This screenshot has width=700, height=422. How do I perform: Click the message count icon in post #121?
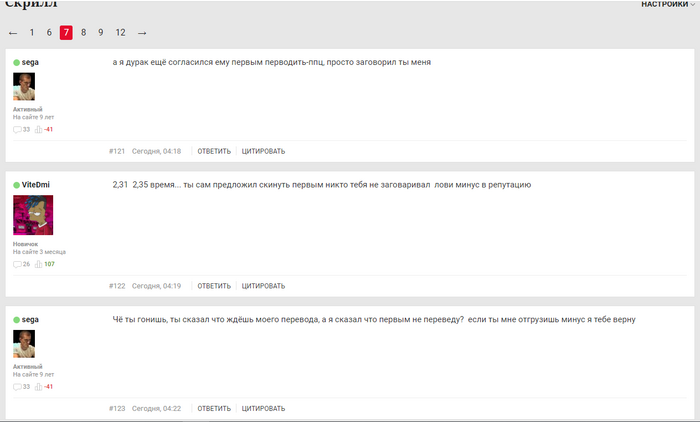click(x=17, y=129)
